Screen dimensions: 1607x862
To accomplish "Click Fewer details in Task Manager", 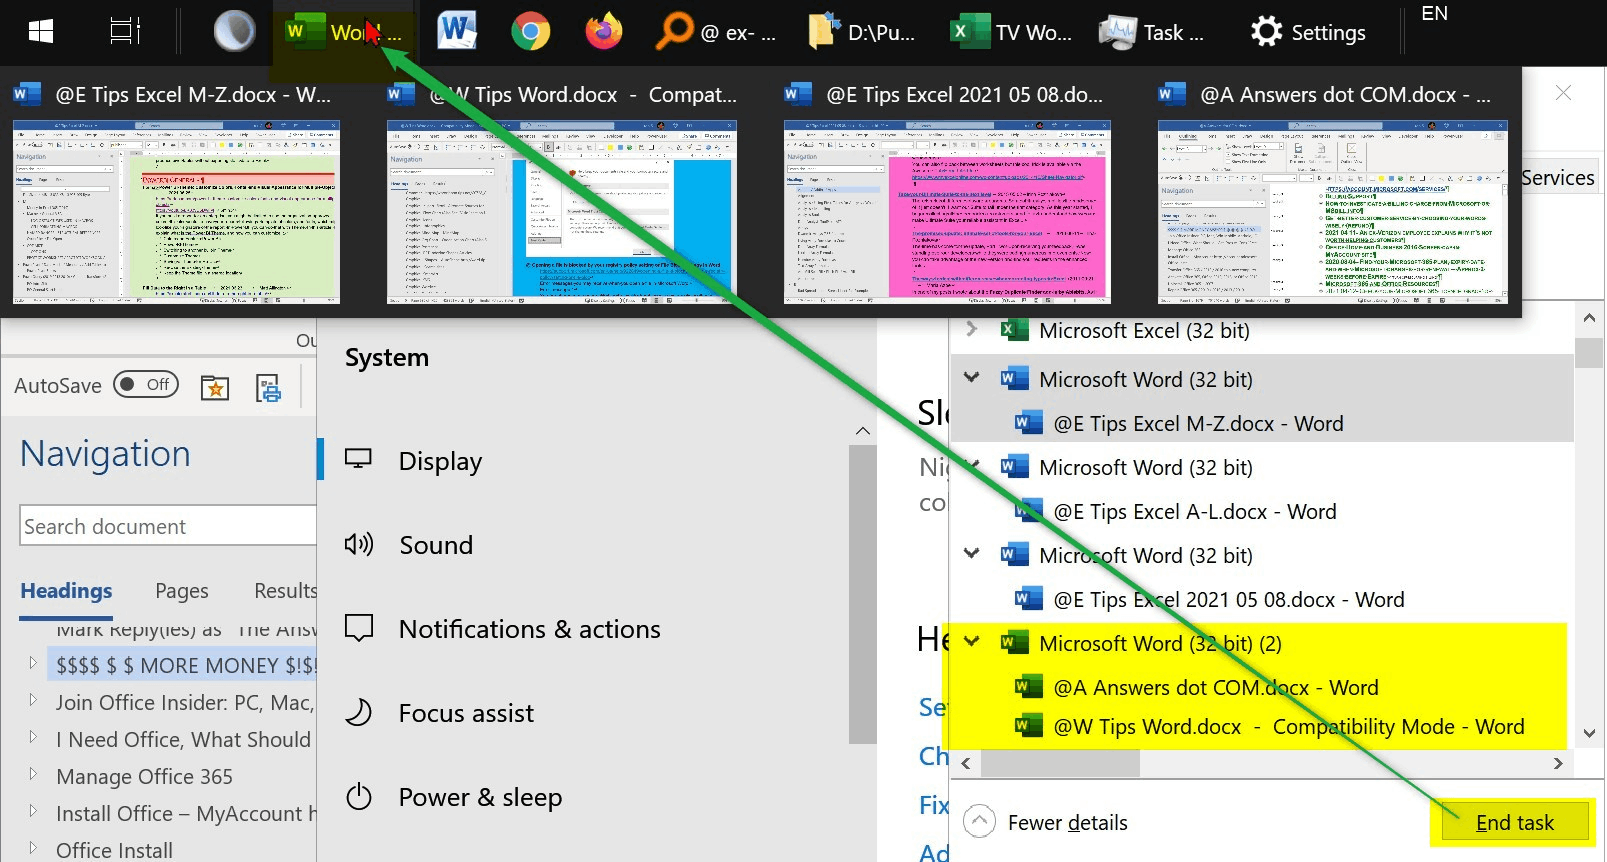I will pos(1047,822).
